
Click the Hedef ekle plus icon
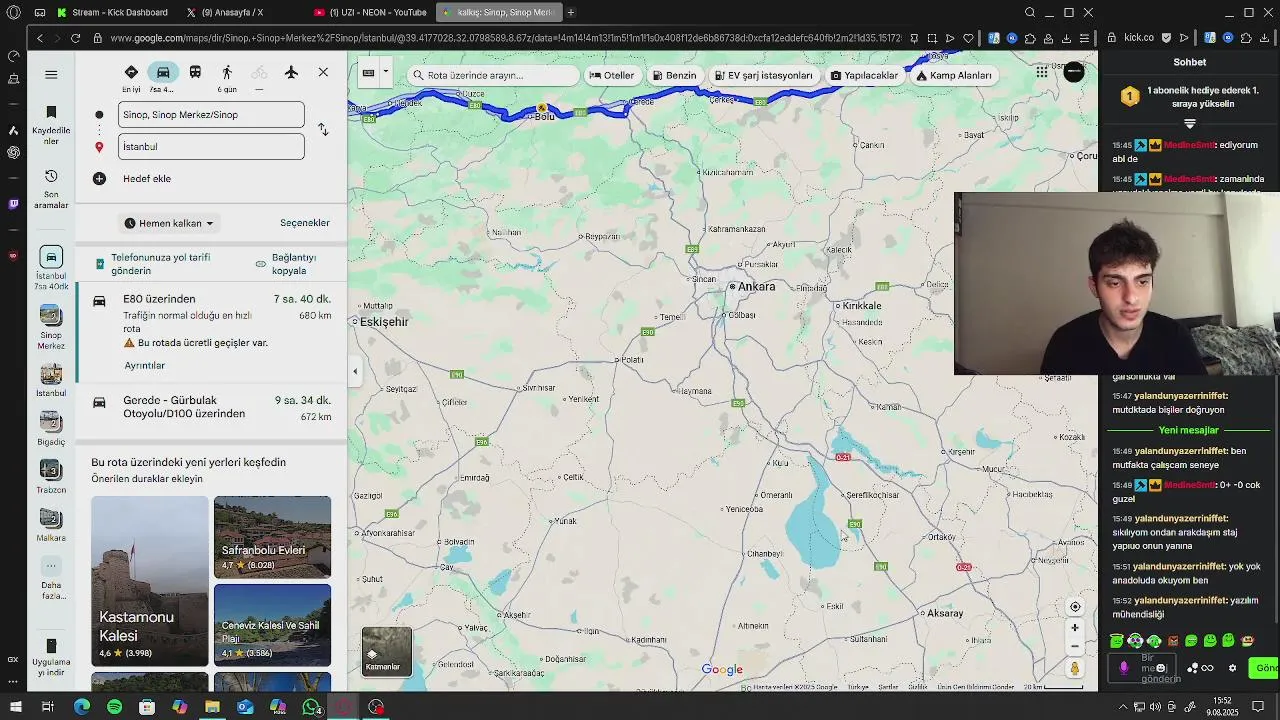pos(99,178)
